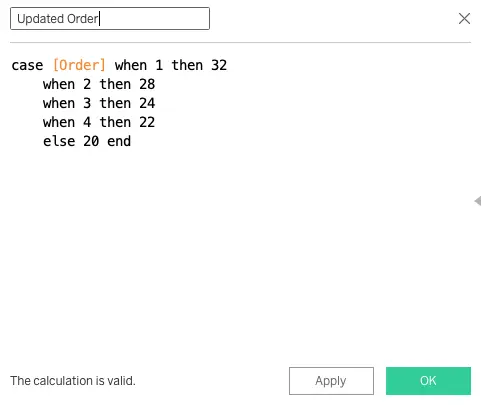The image size is (482, 405).
Task: Place cursor at the value 22
Action: (147, 122)
